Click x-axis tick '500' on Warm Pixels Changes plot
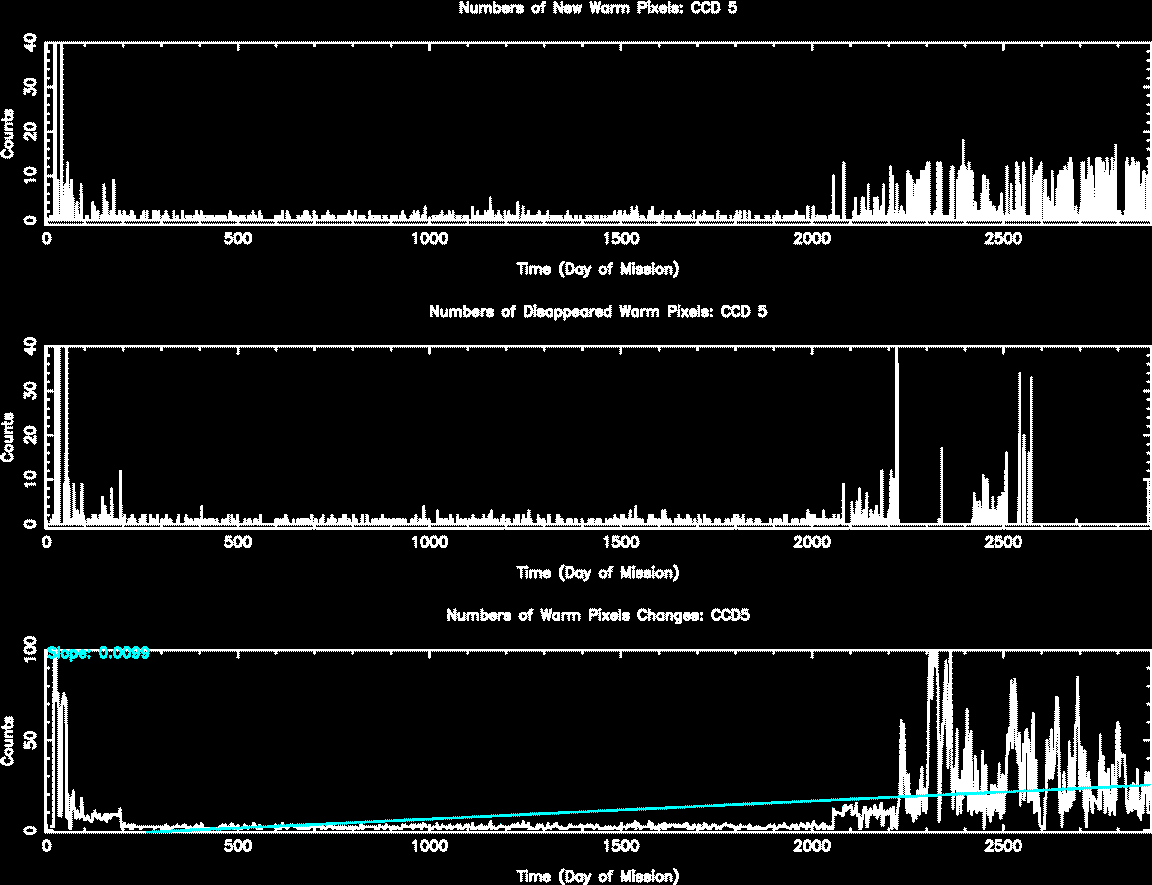This screenshot has height=885, width=1152. 238,845
